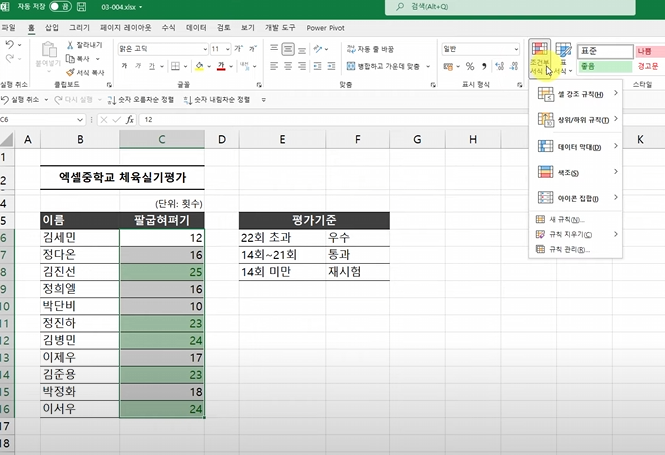Select the column C header
The width and height of the screenshot is (665, 455).
pyautogui.click(x=162, y=140)
